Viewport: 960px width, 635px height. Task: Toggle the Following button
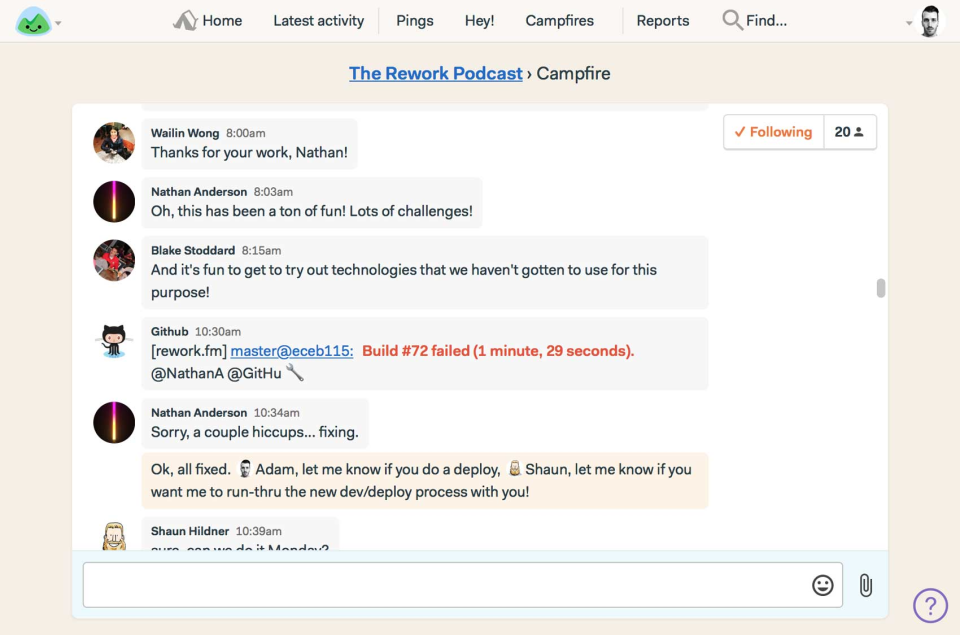click(774, 132)
